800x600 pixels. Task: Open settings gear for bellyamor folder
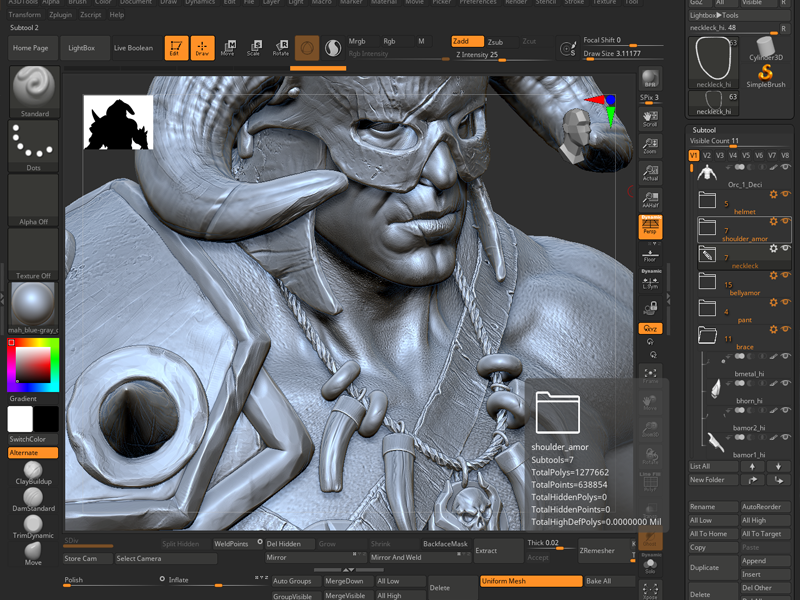click(773, 275)
